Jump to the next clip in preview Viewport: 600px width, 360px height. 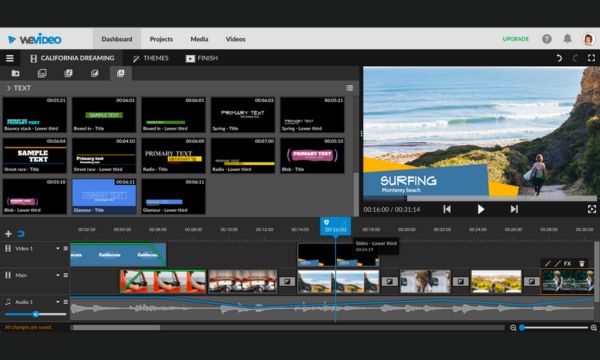tap(514, 209)
